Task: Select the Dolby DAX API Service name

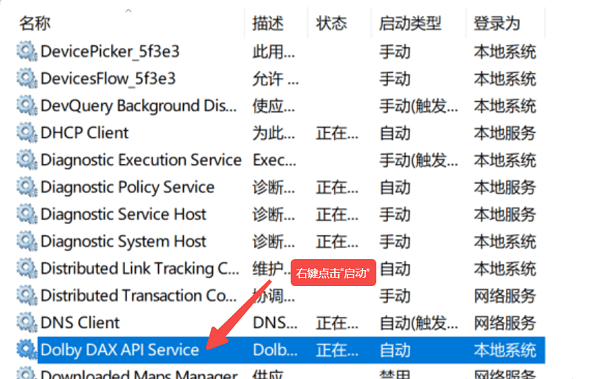Action: 120,350
